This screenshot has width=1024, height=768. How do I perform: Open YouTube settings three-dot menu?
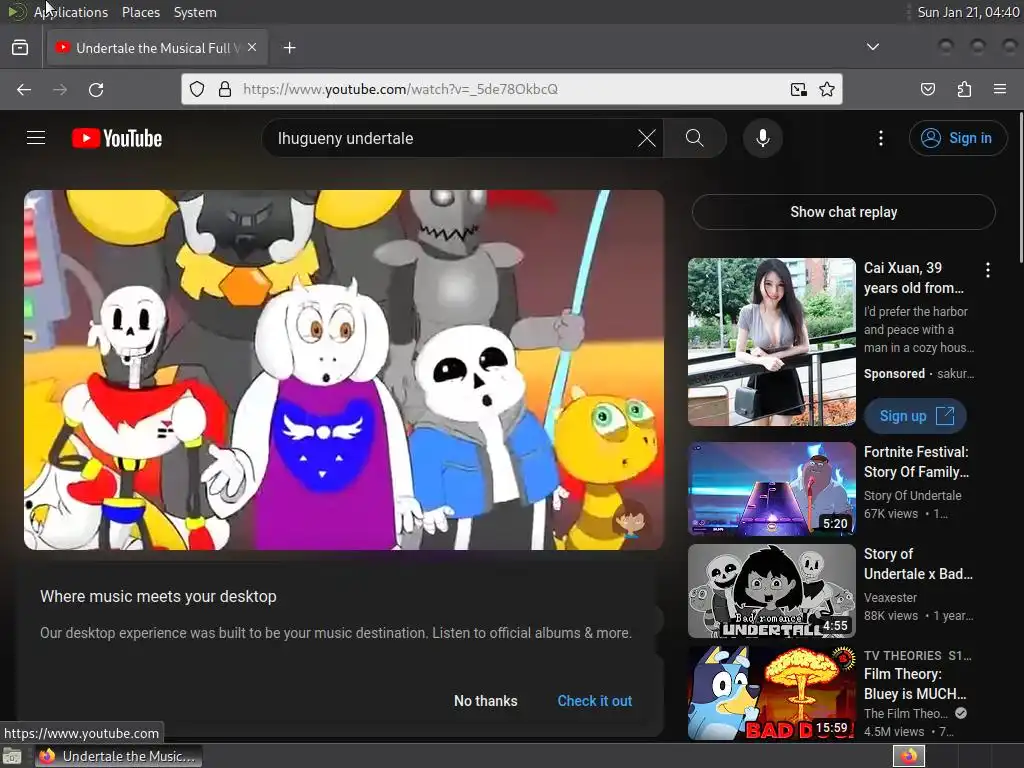(881, 138)
